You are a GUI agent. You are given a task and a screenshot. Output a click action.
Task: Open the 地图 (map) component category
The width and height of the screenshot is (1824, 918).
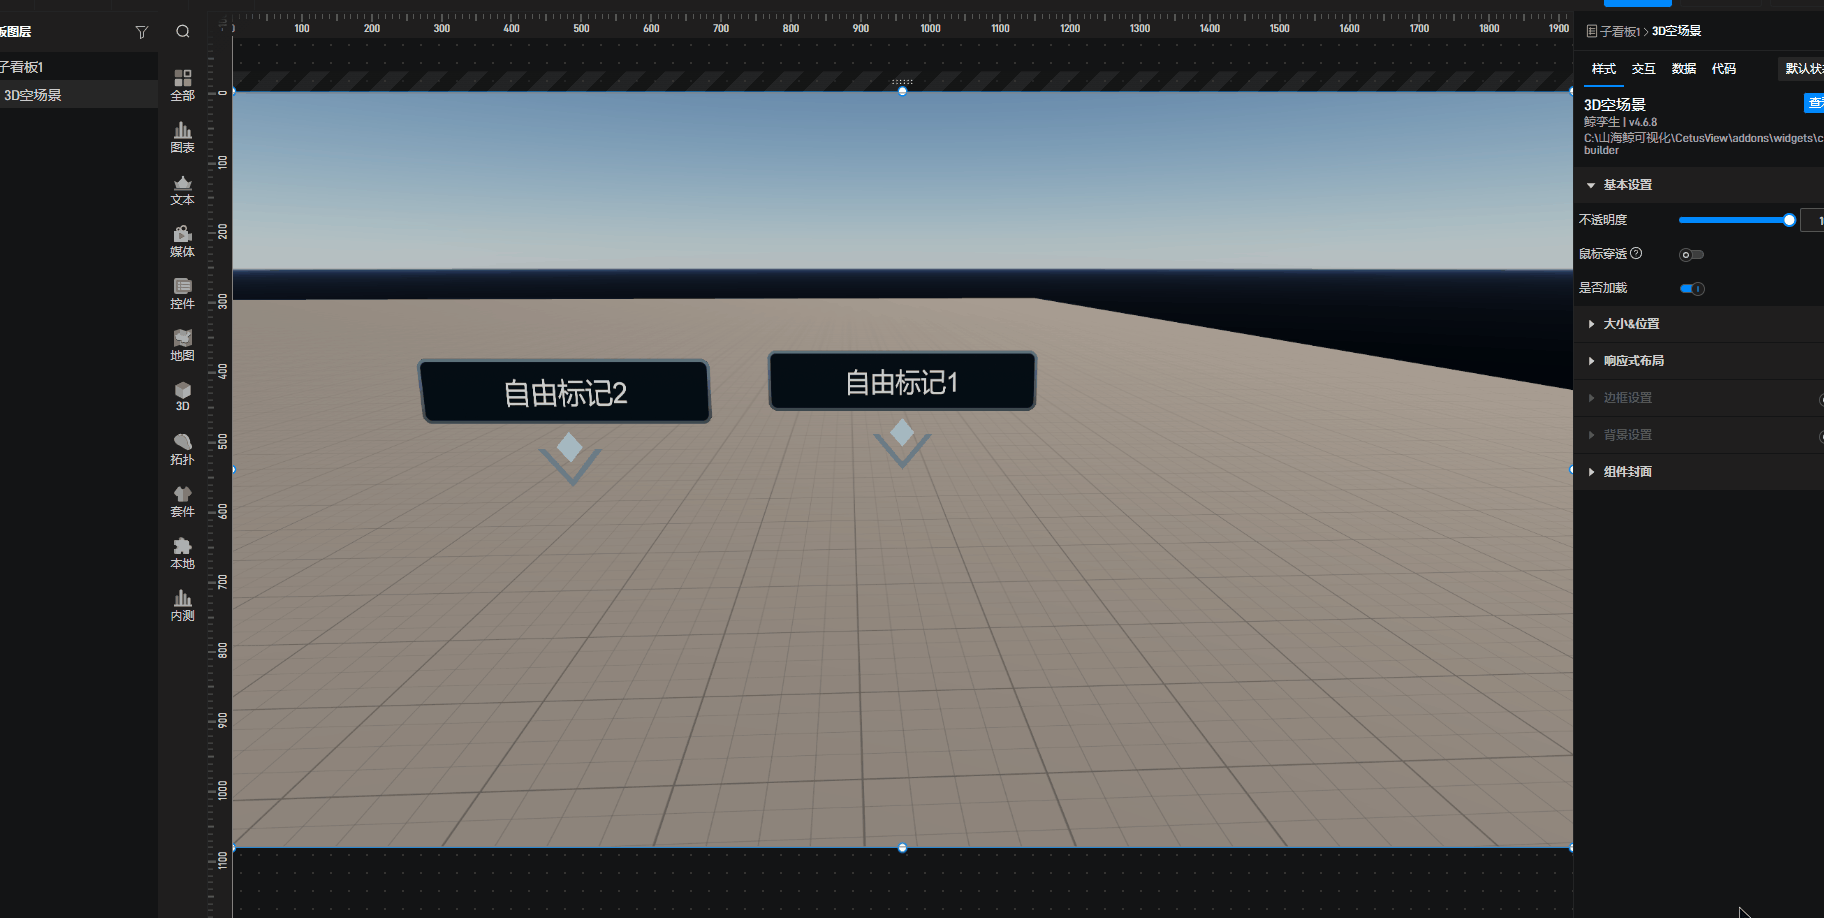coord(182,345)
